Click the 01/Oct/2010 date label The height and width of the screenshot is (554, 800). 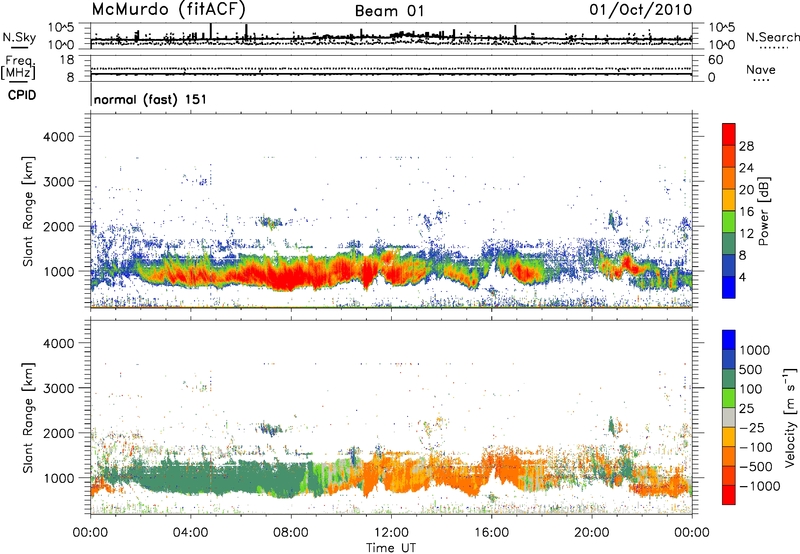tap(640, 10)
